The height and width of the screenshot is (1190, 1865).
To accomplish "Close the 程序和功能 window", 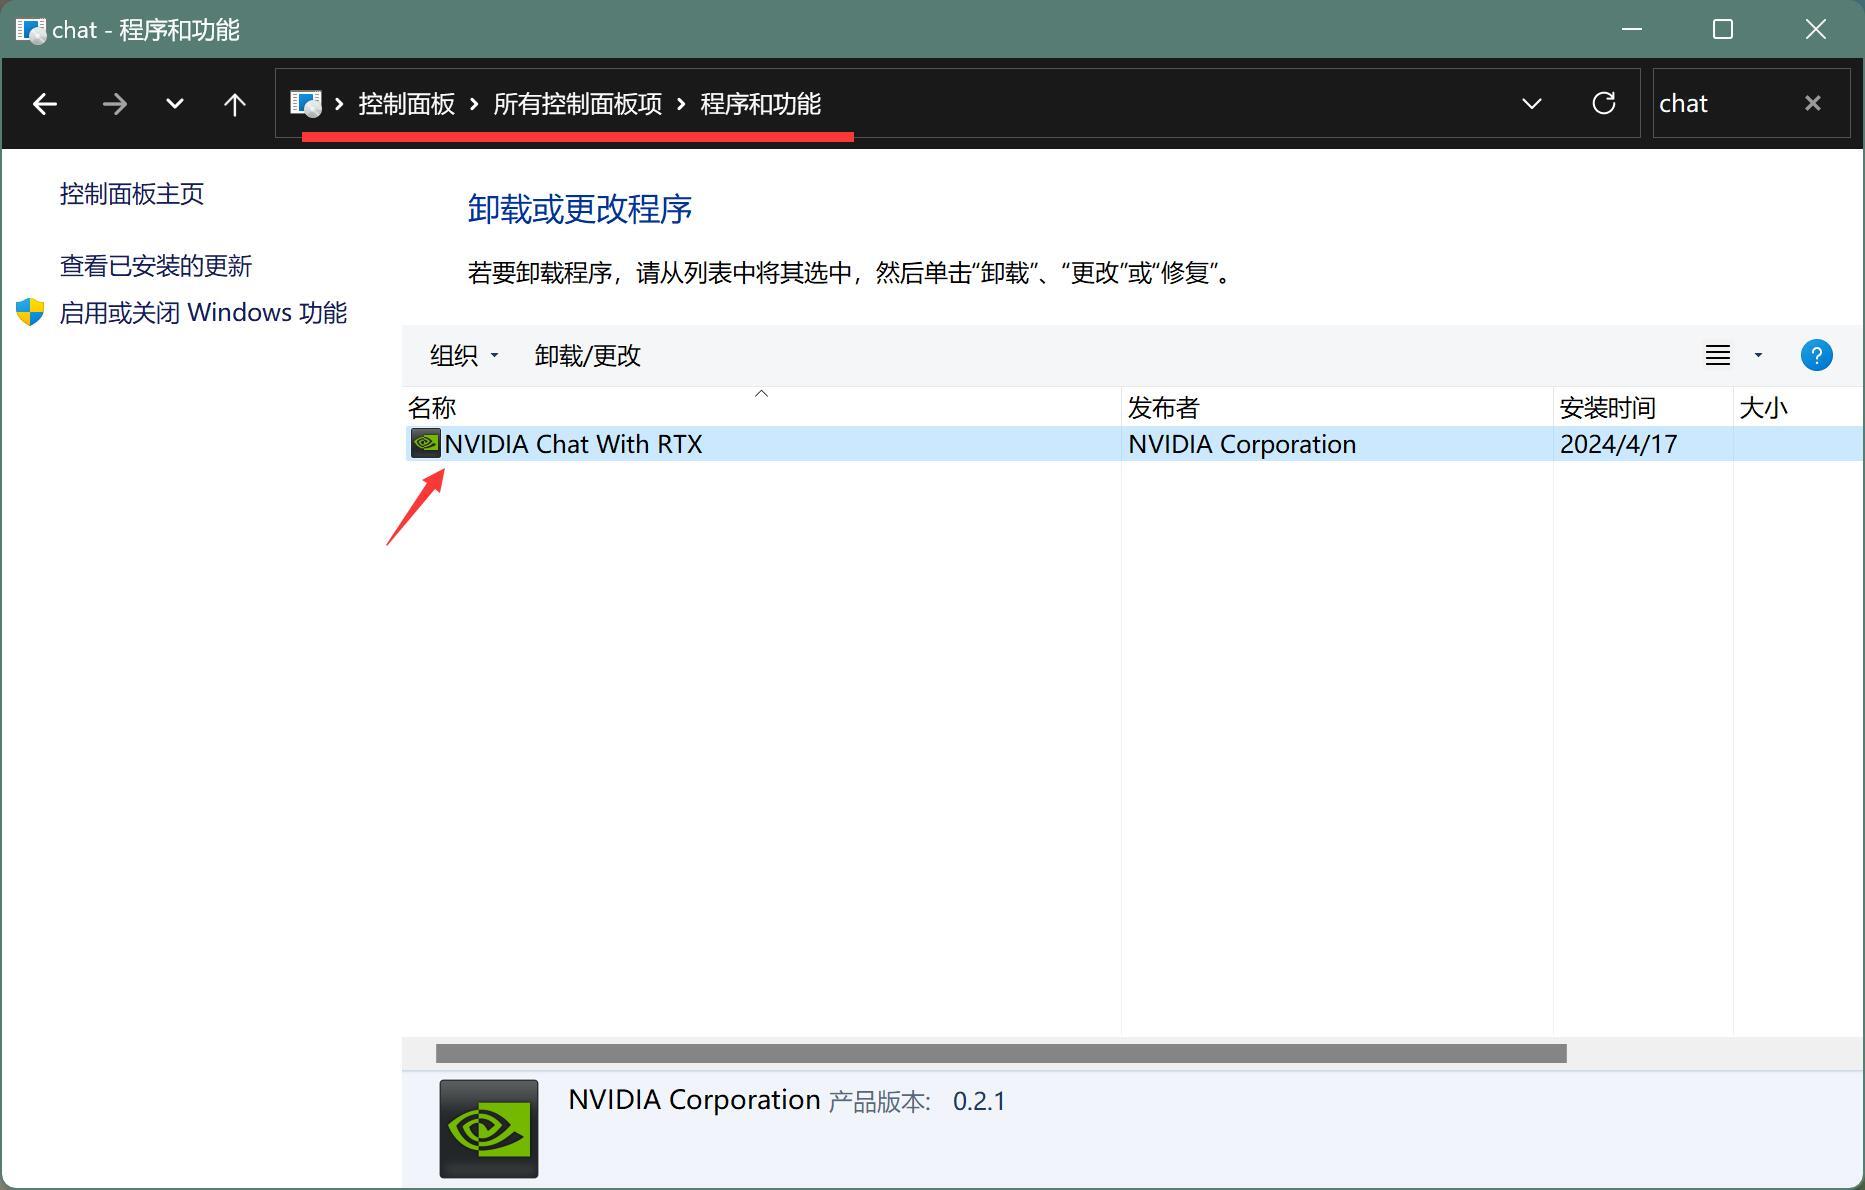I will (x=1816, y=29).
